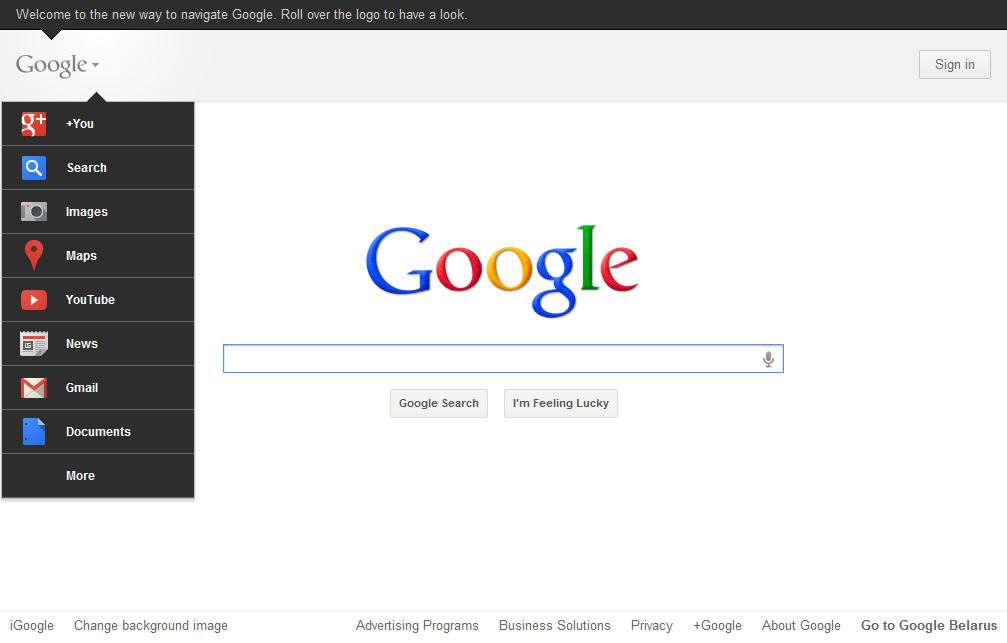The height and width of the screenshot is (643, 1007).
Task: Click the +Google footer link
Action: (717, 626)
